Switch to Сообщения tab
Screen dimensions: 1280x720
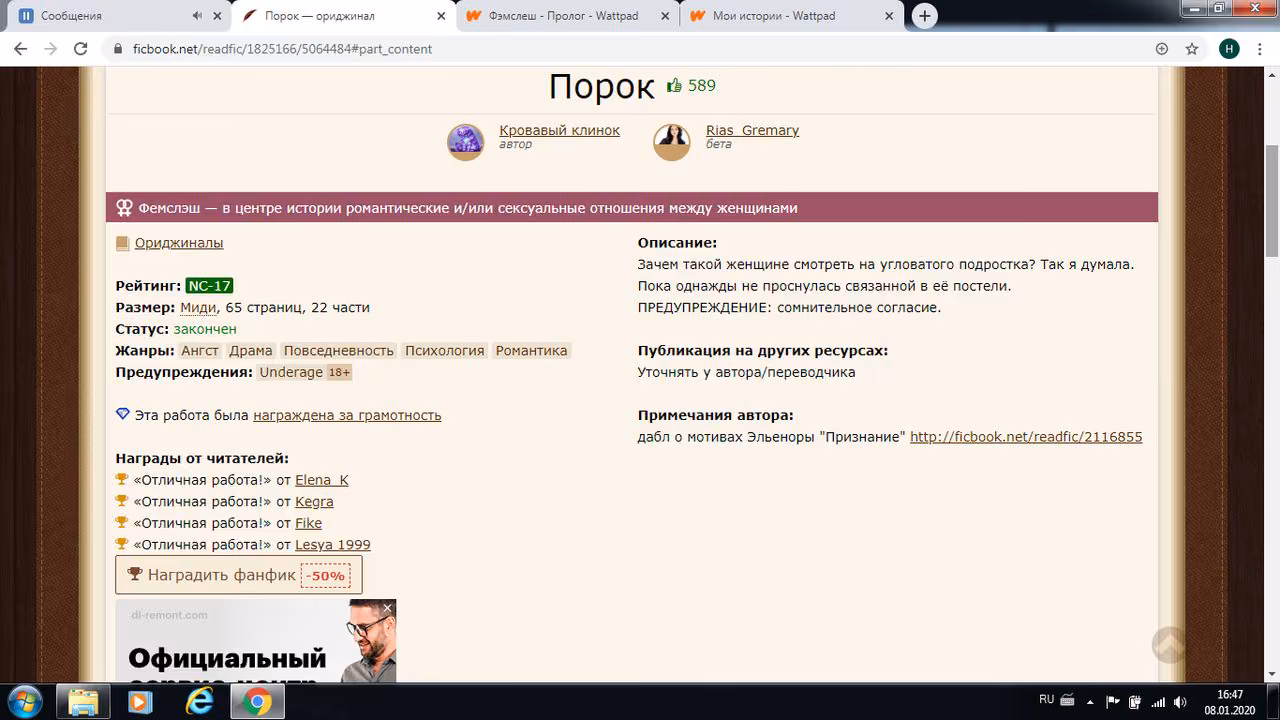(110, 16)
